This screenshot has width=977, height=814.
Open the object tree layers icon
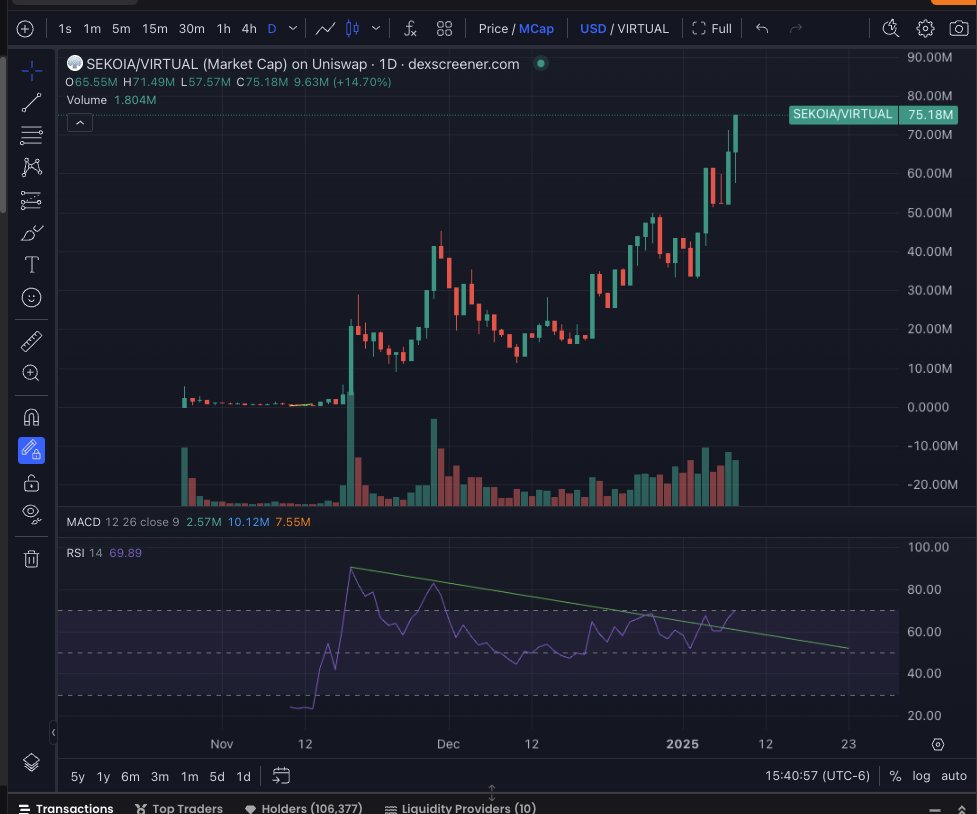pos(31,762)
